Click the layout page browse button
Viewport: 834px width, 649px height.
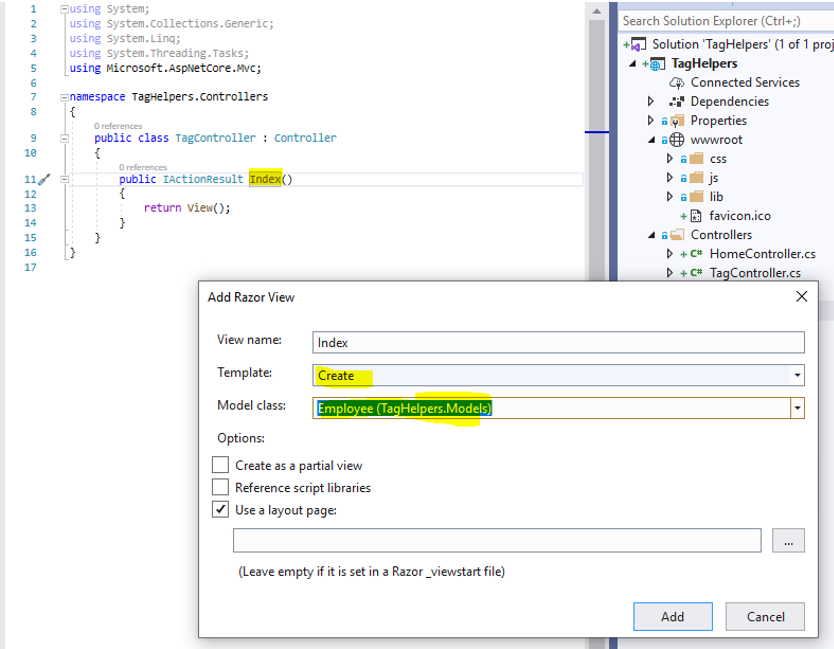click(x=788, y=540)
